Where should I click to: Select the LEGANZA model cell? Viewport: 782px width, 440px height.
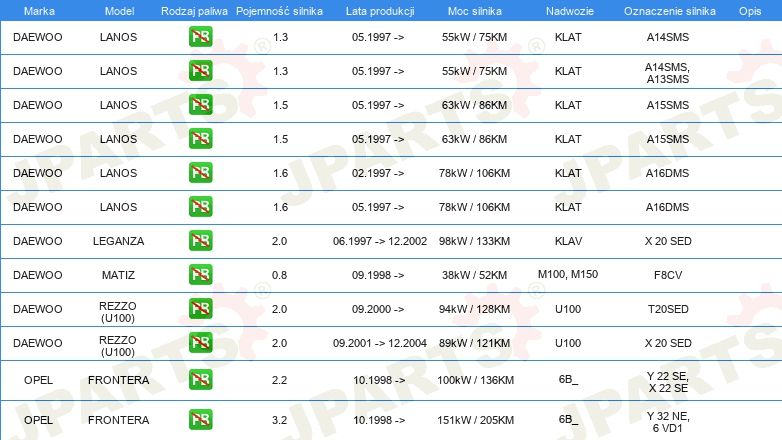coord(118,241)
